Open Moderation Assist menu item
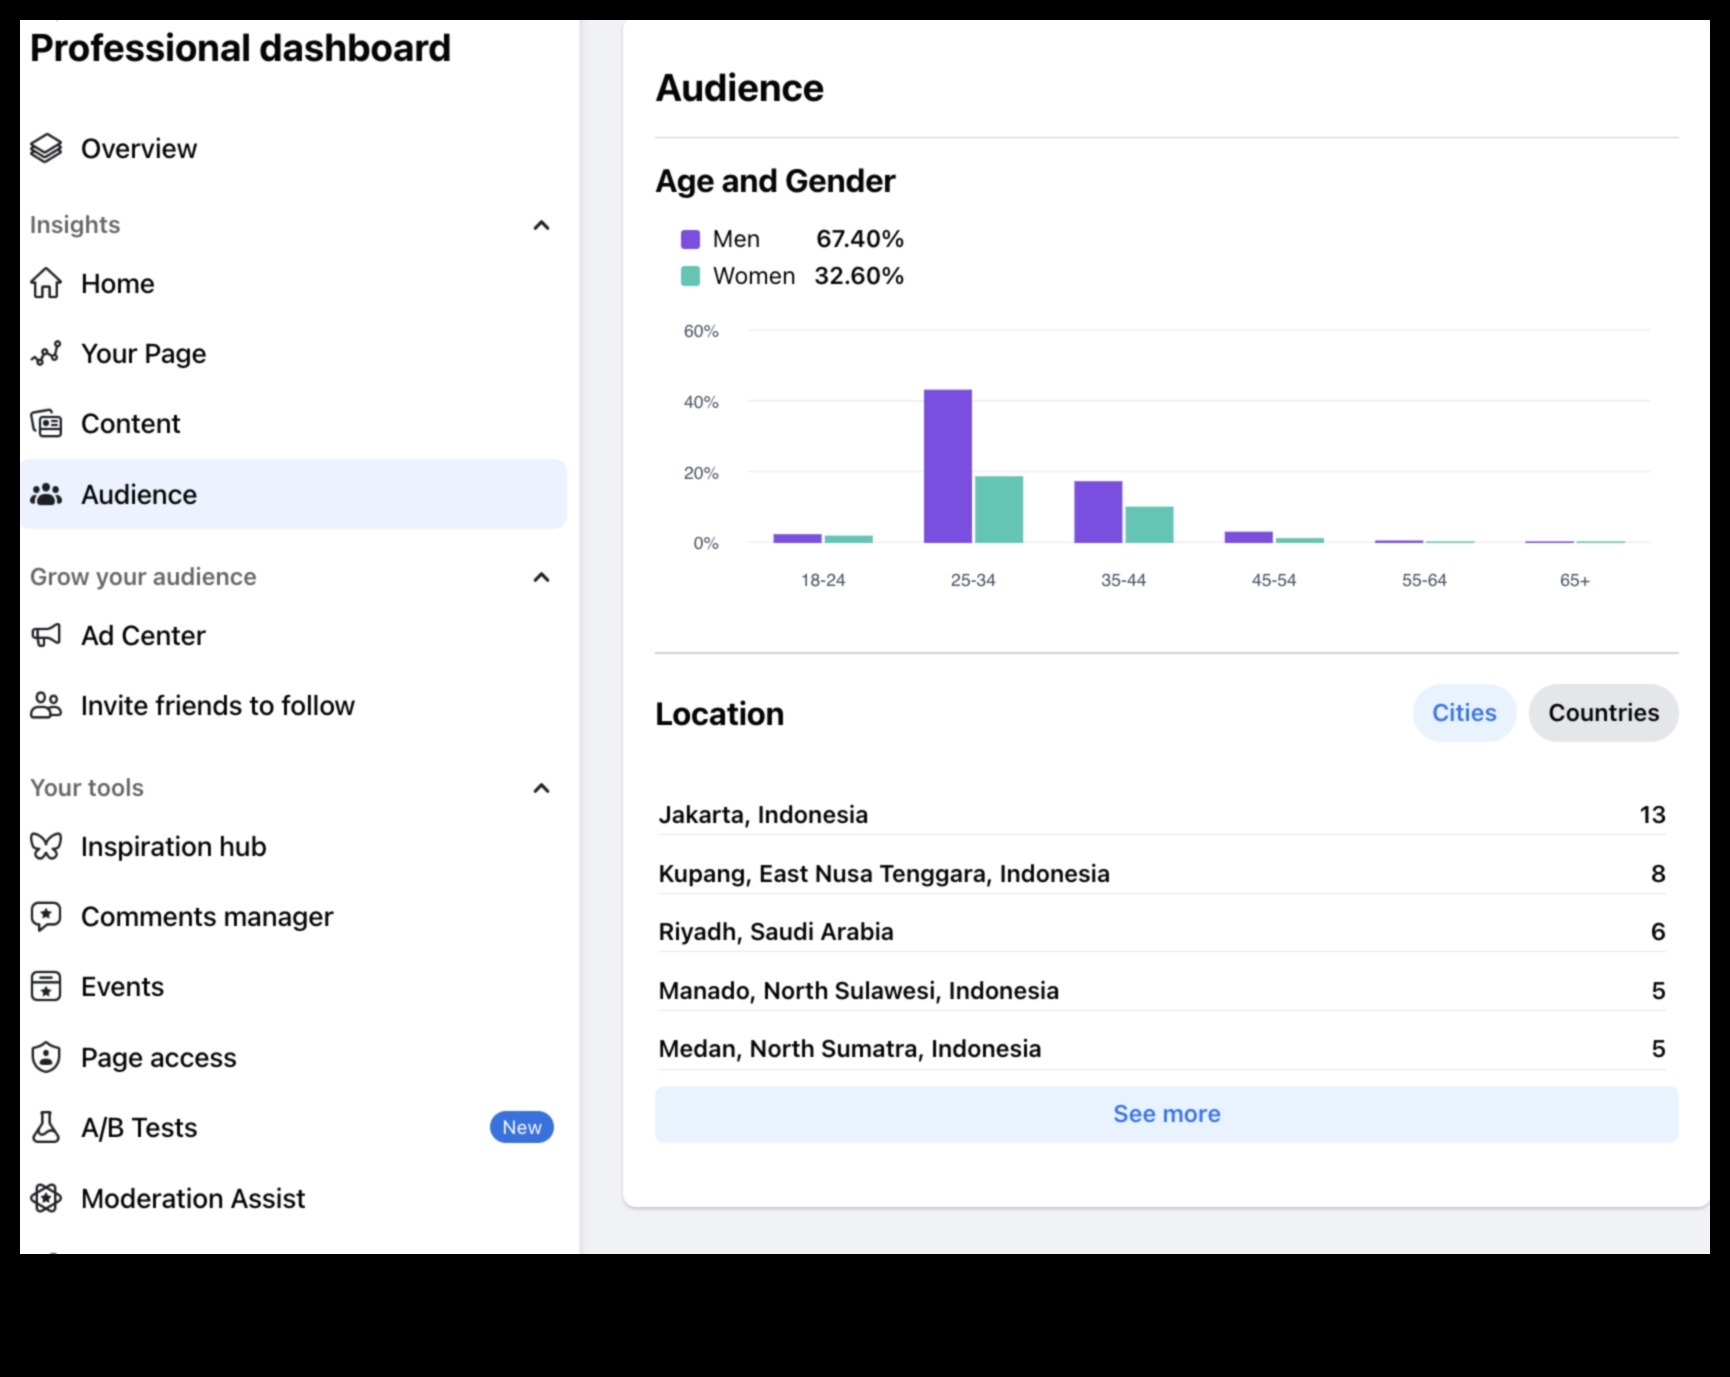This screenshot has height=1377, width=1730. pyautogui.click(x=193, y=1198)
